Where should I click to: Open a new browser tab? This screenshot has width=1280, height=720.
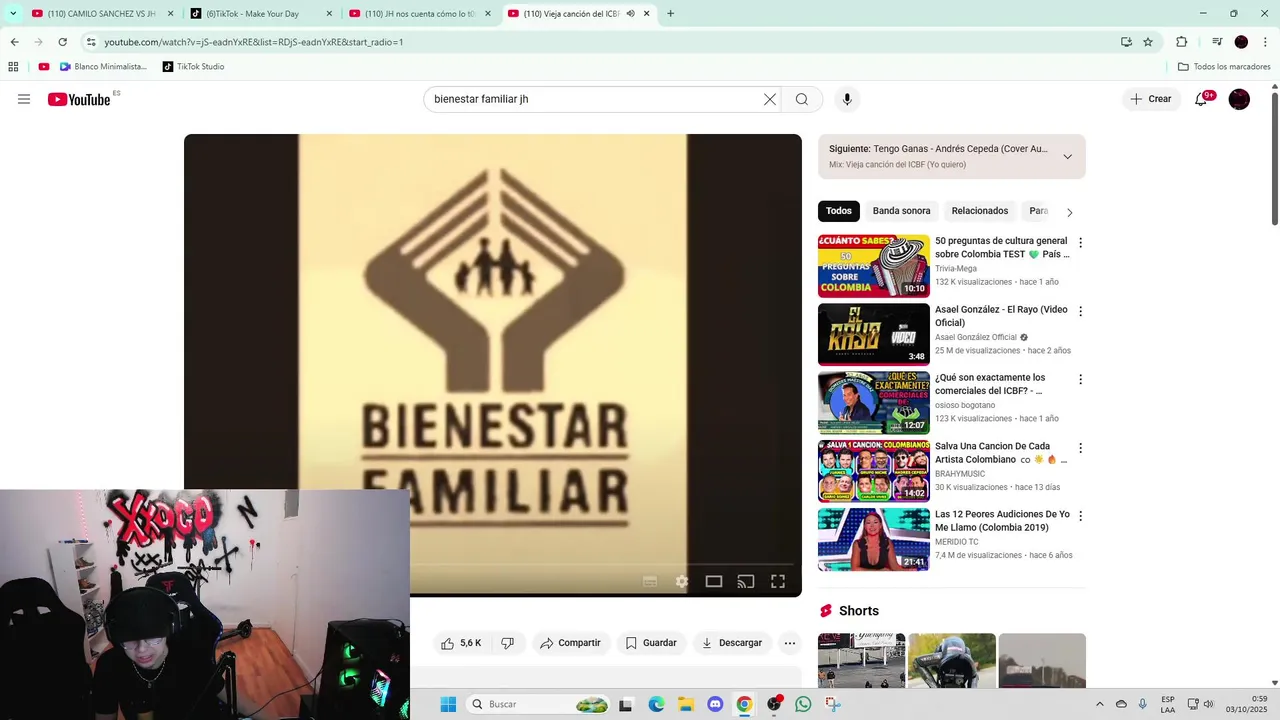coord(670,14)
